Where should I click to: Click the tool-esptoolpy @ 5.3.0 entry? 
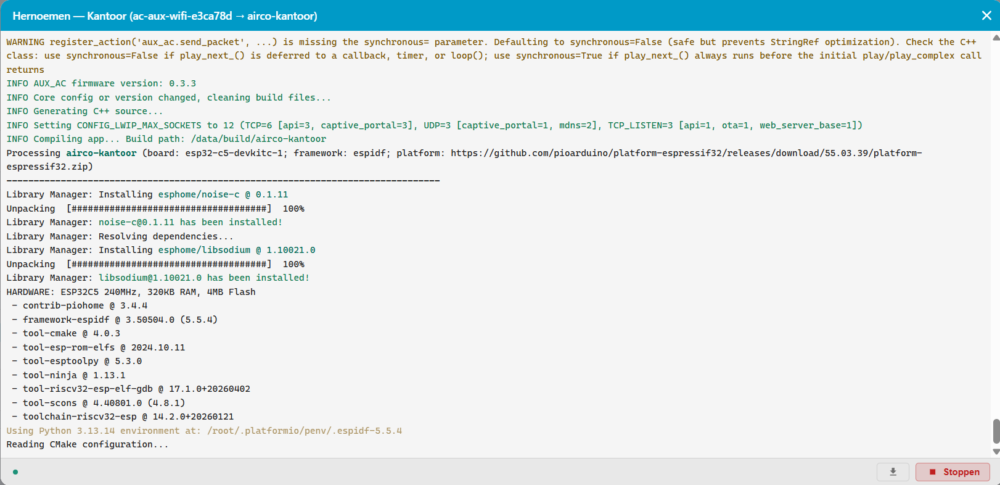coord(77,361)
